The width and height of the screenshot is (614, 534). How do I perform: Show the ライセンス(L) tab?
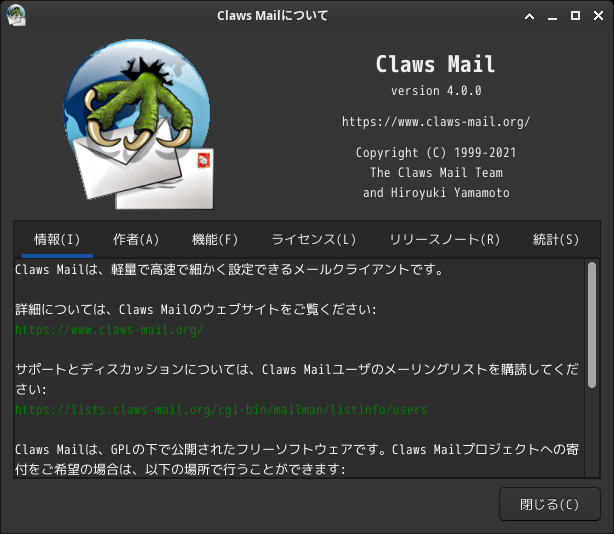tap(314, 239)
